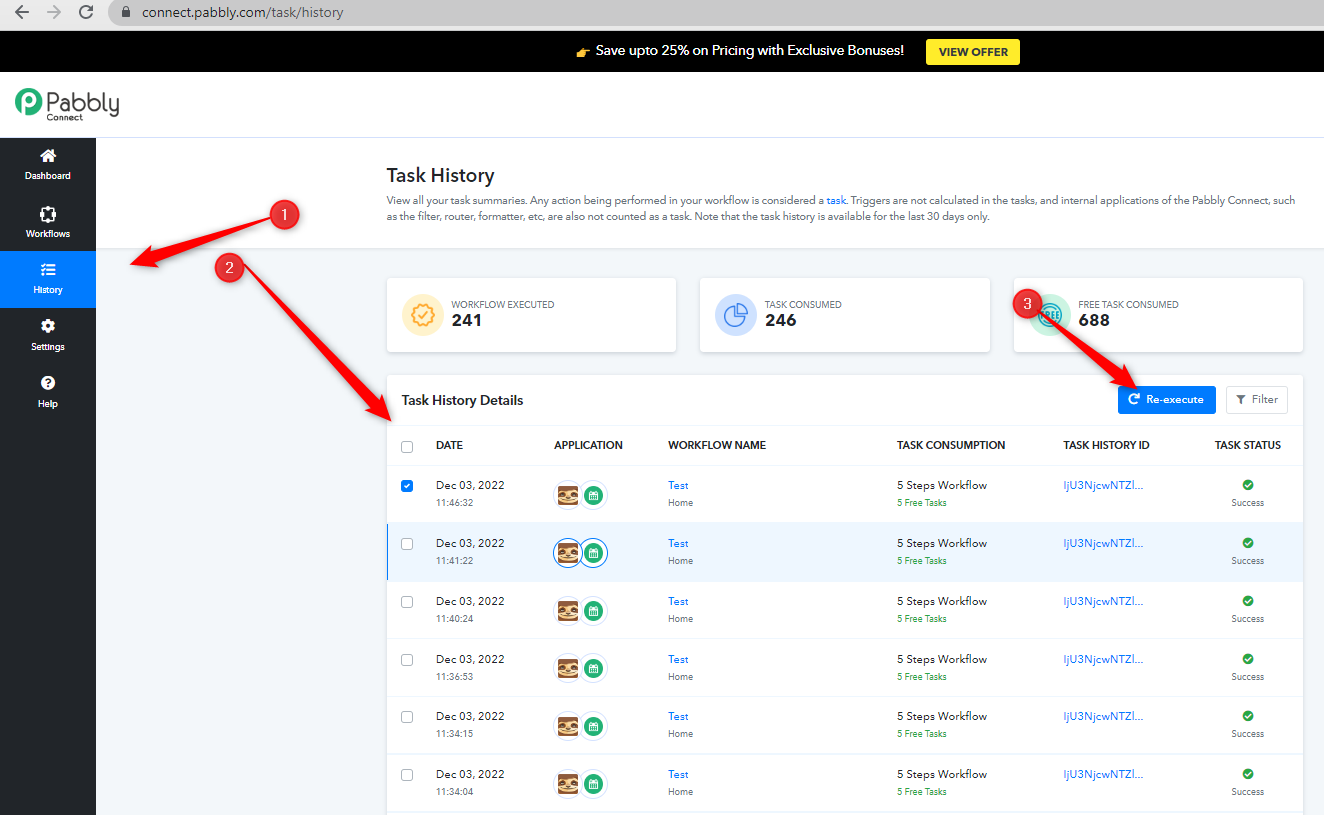Open task history ID link for 11:34:15

(x=1103, y=717)
